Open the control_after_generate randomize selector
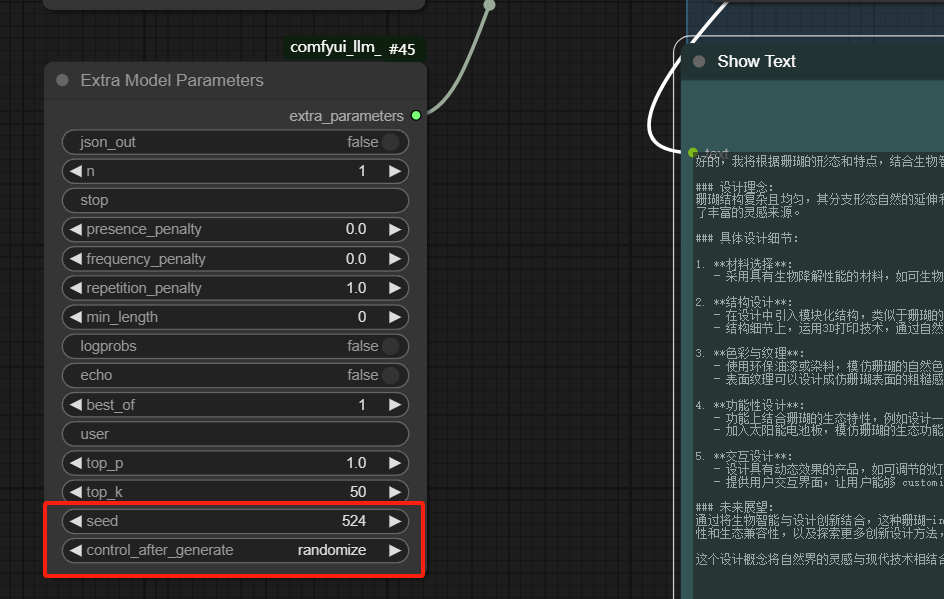Image resolution: width=944 pixels, height=599 pixels. pyautogui.click(x=331, y=550)
